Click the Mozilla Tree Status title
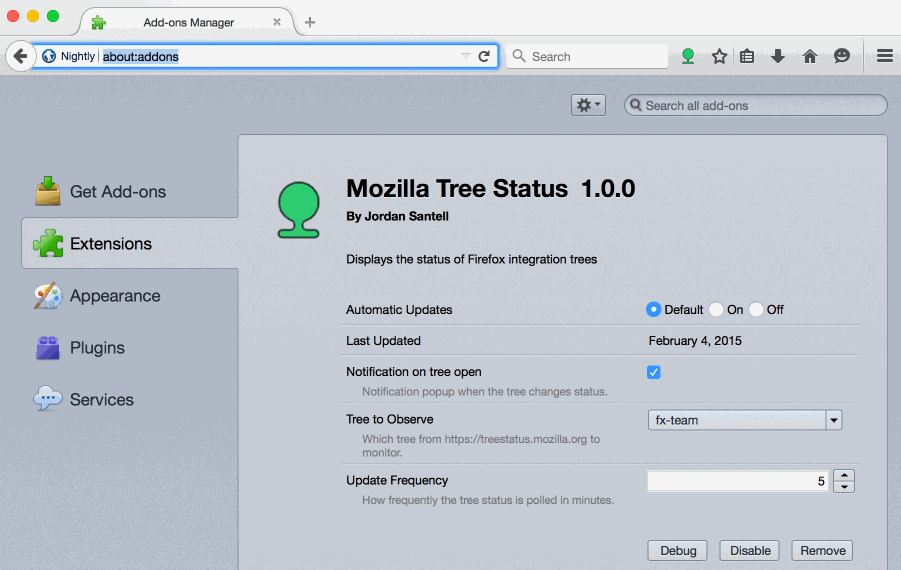901x570 pixels. 457,188
